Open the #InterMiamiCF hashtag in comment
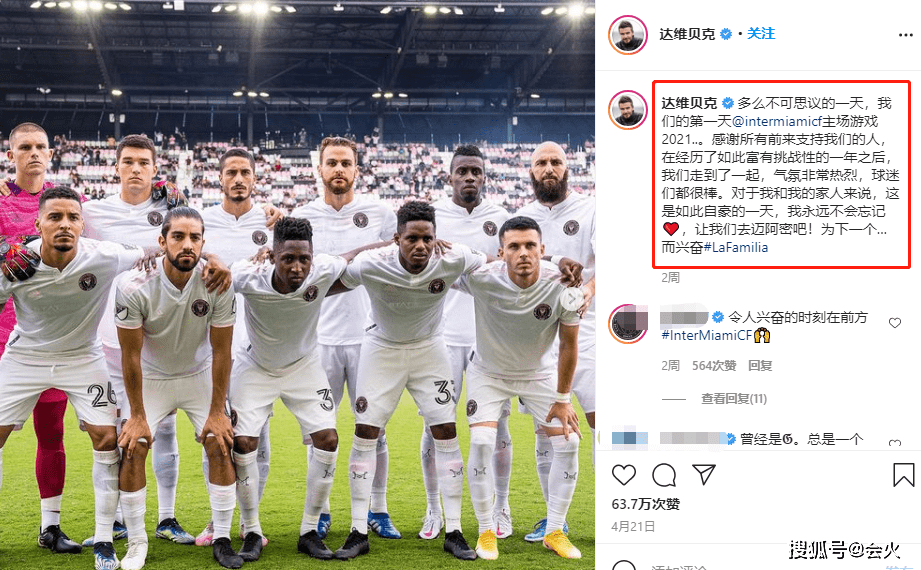 click(x=707, y=336)
